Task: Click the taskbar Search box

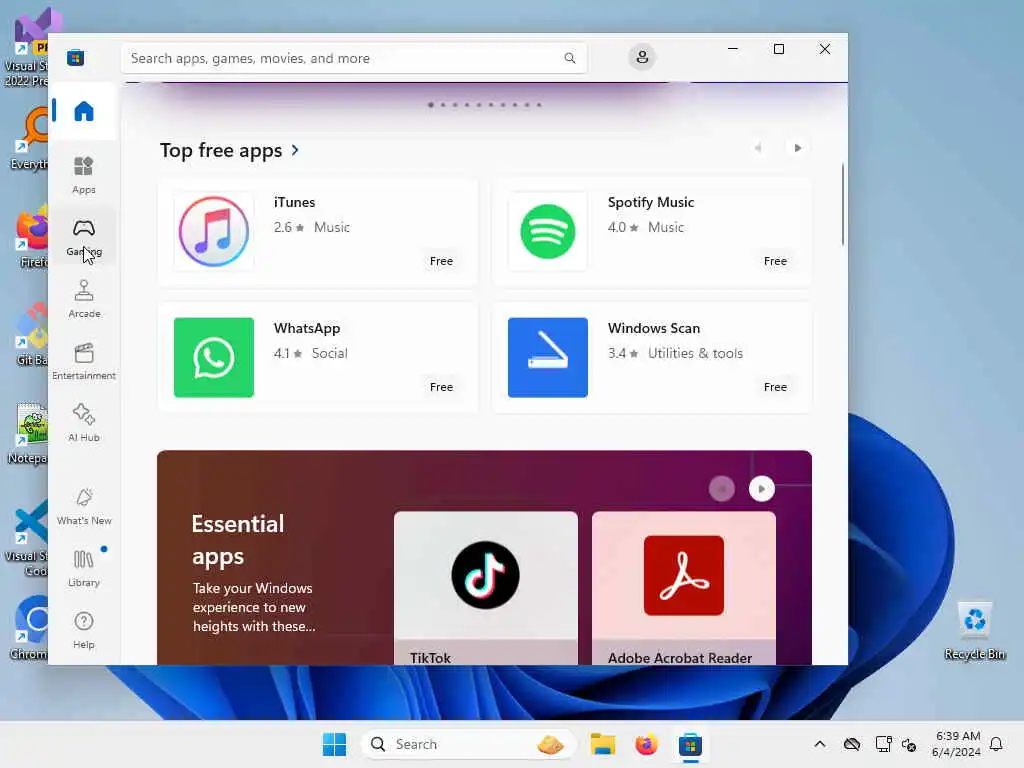Action: pos(468,744)
